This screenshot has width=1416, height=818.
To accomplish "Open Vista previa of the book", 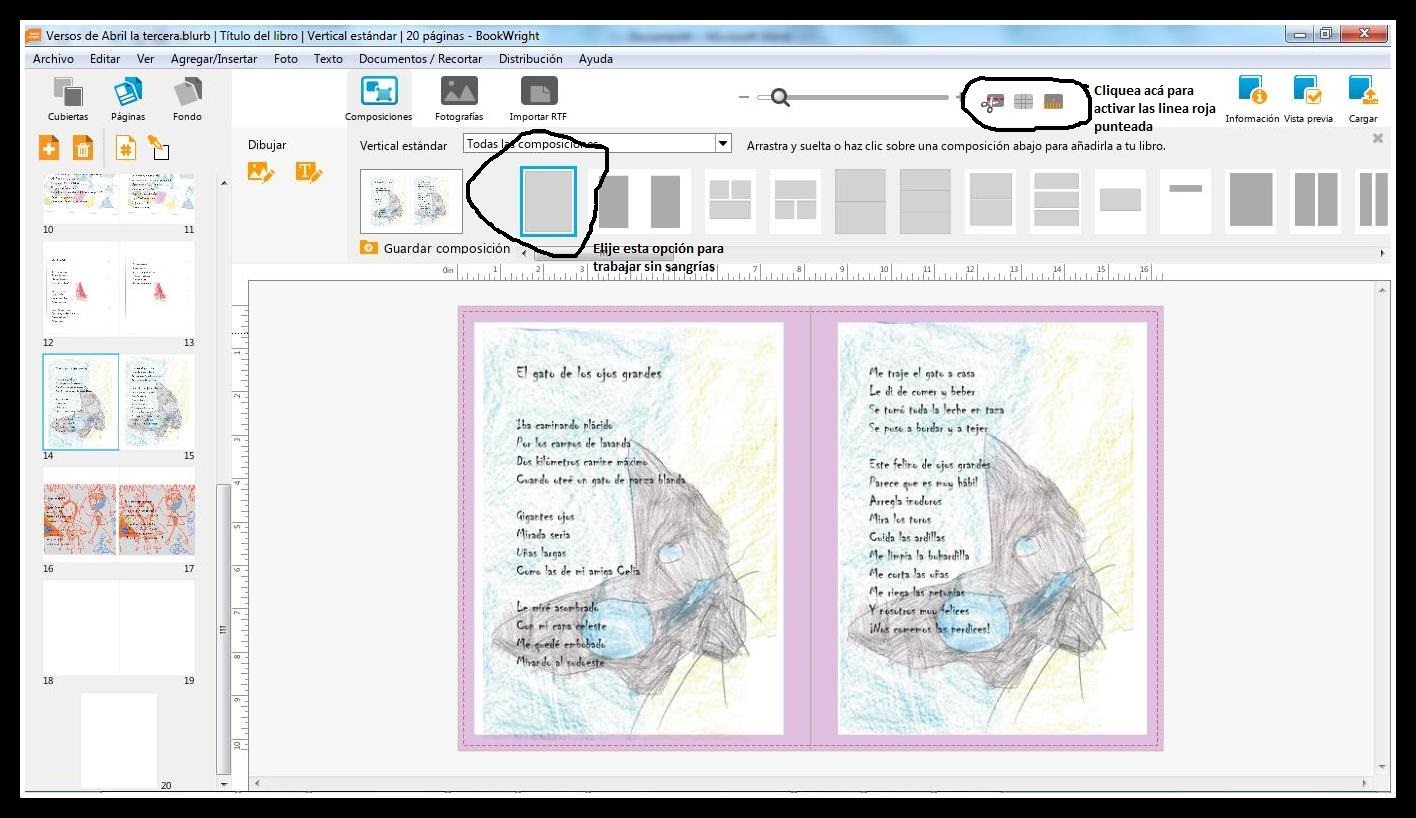I will [1308, 99].
